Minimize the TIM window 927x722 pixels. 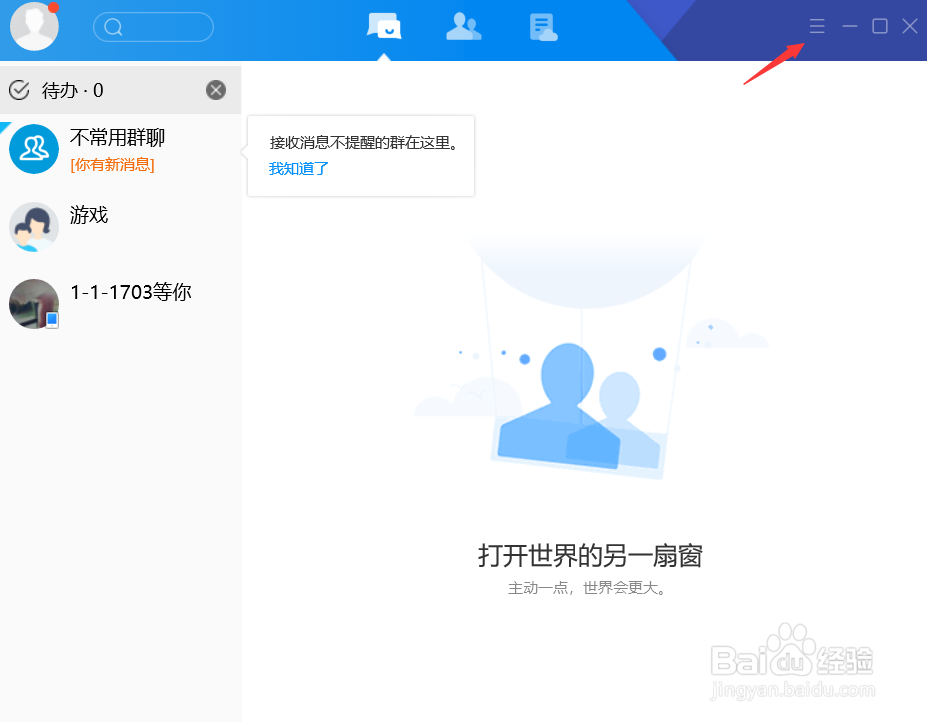pyautogui.click(x=850, y=26)
